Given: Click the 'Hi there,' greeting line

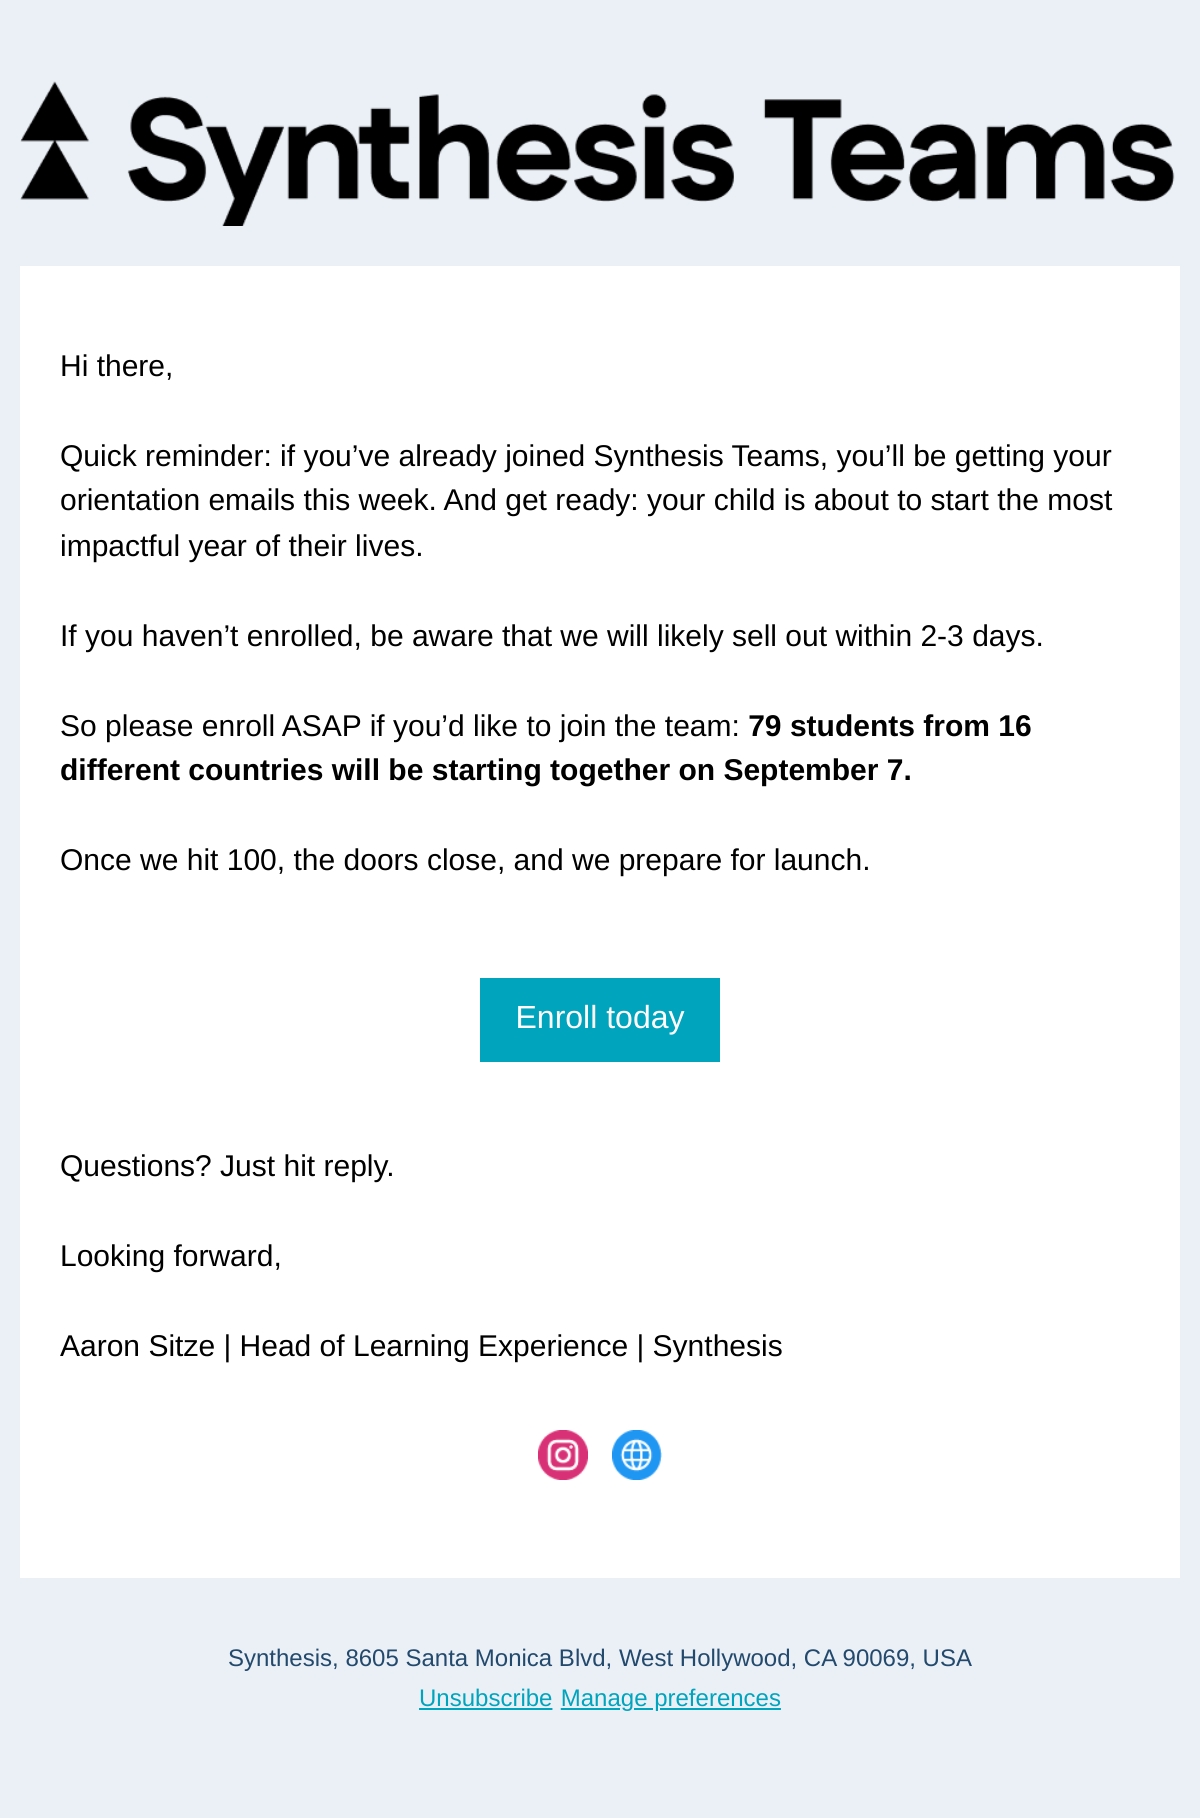Looking at the screenshot, I should [117, 366].
